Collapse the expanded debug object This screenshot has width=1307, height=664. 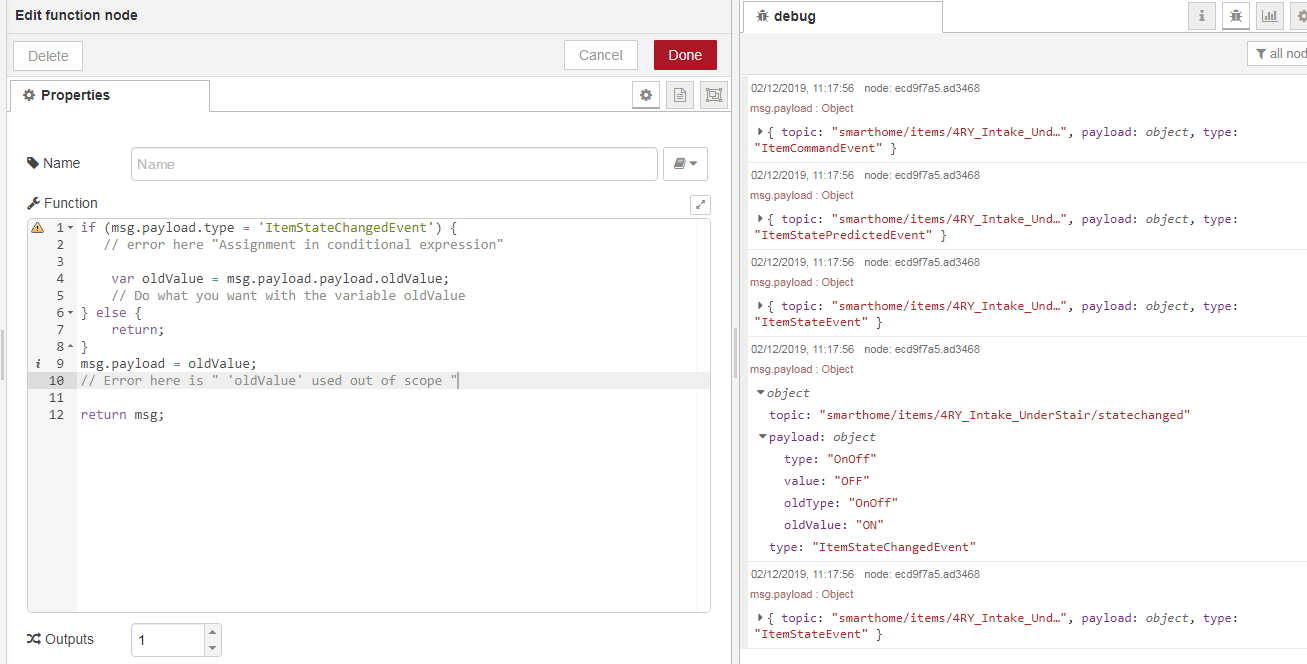click(760, 393)
